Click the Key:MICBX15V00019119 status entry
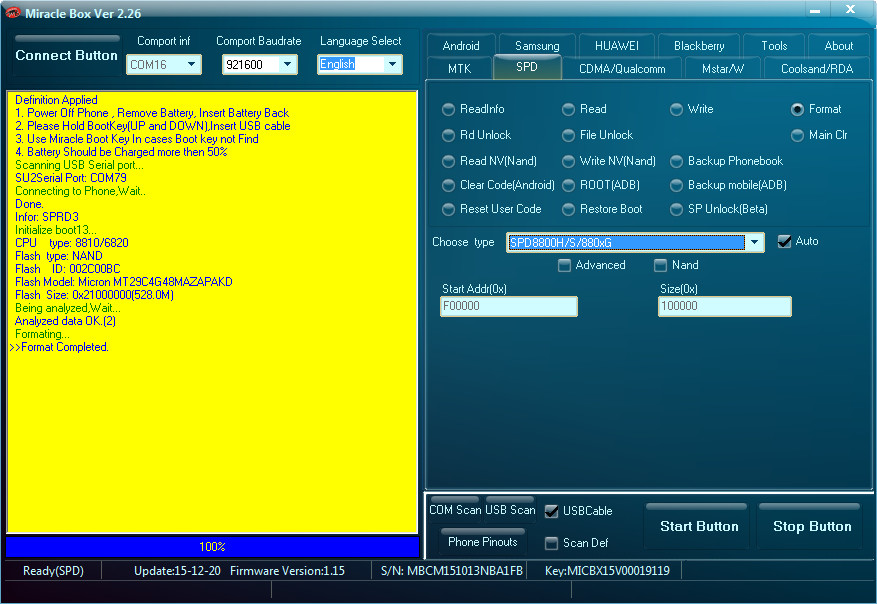This screenshot has height=604, width=877. (x=607, y=571)
